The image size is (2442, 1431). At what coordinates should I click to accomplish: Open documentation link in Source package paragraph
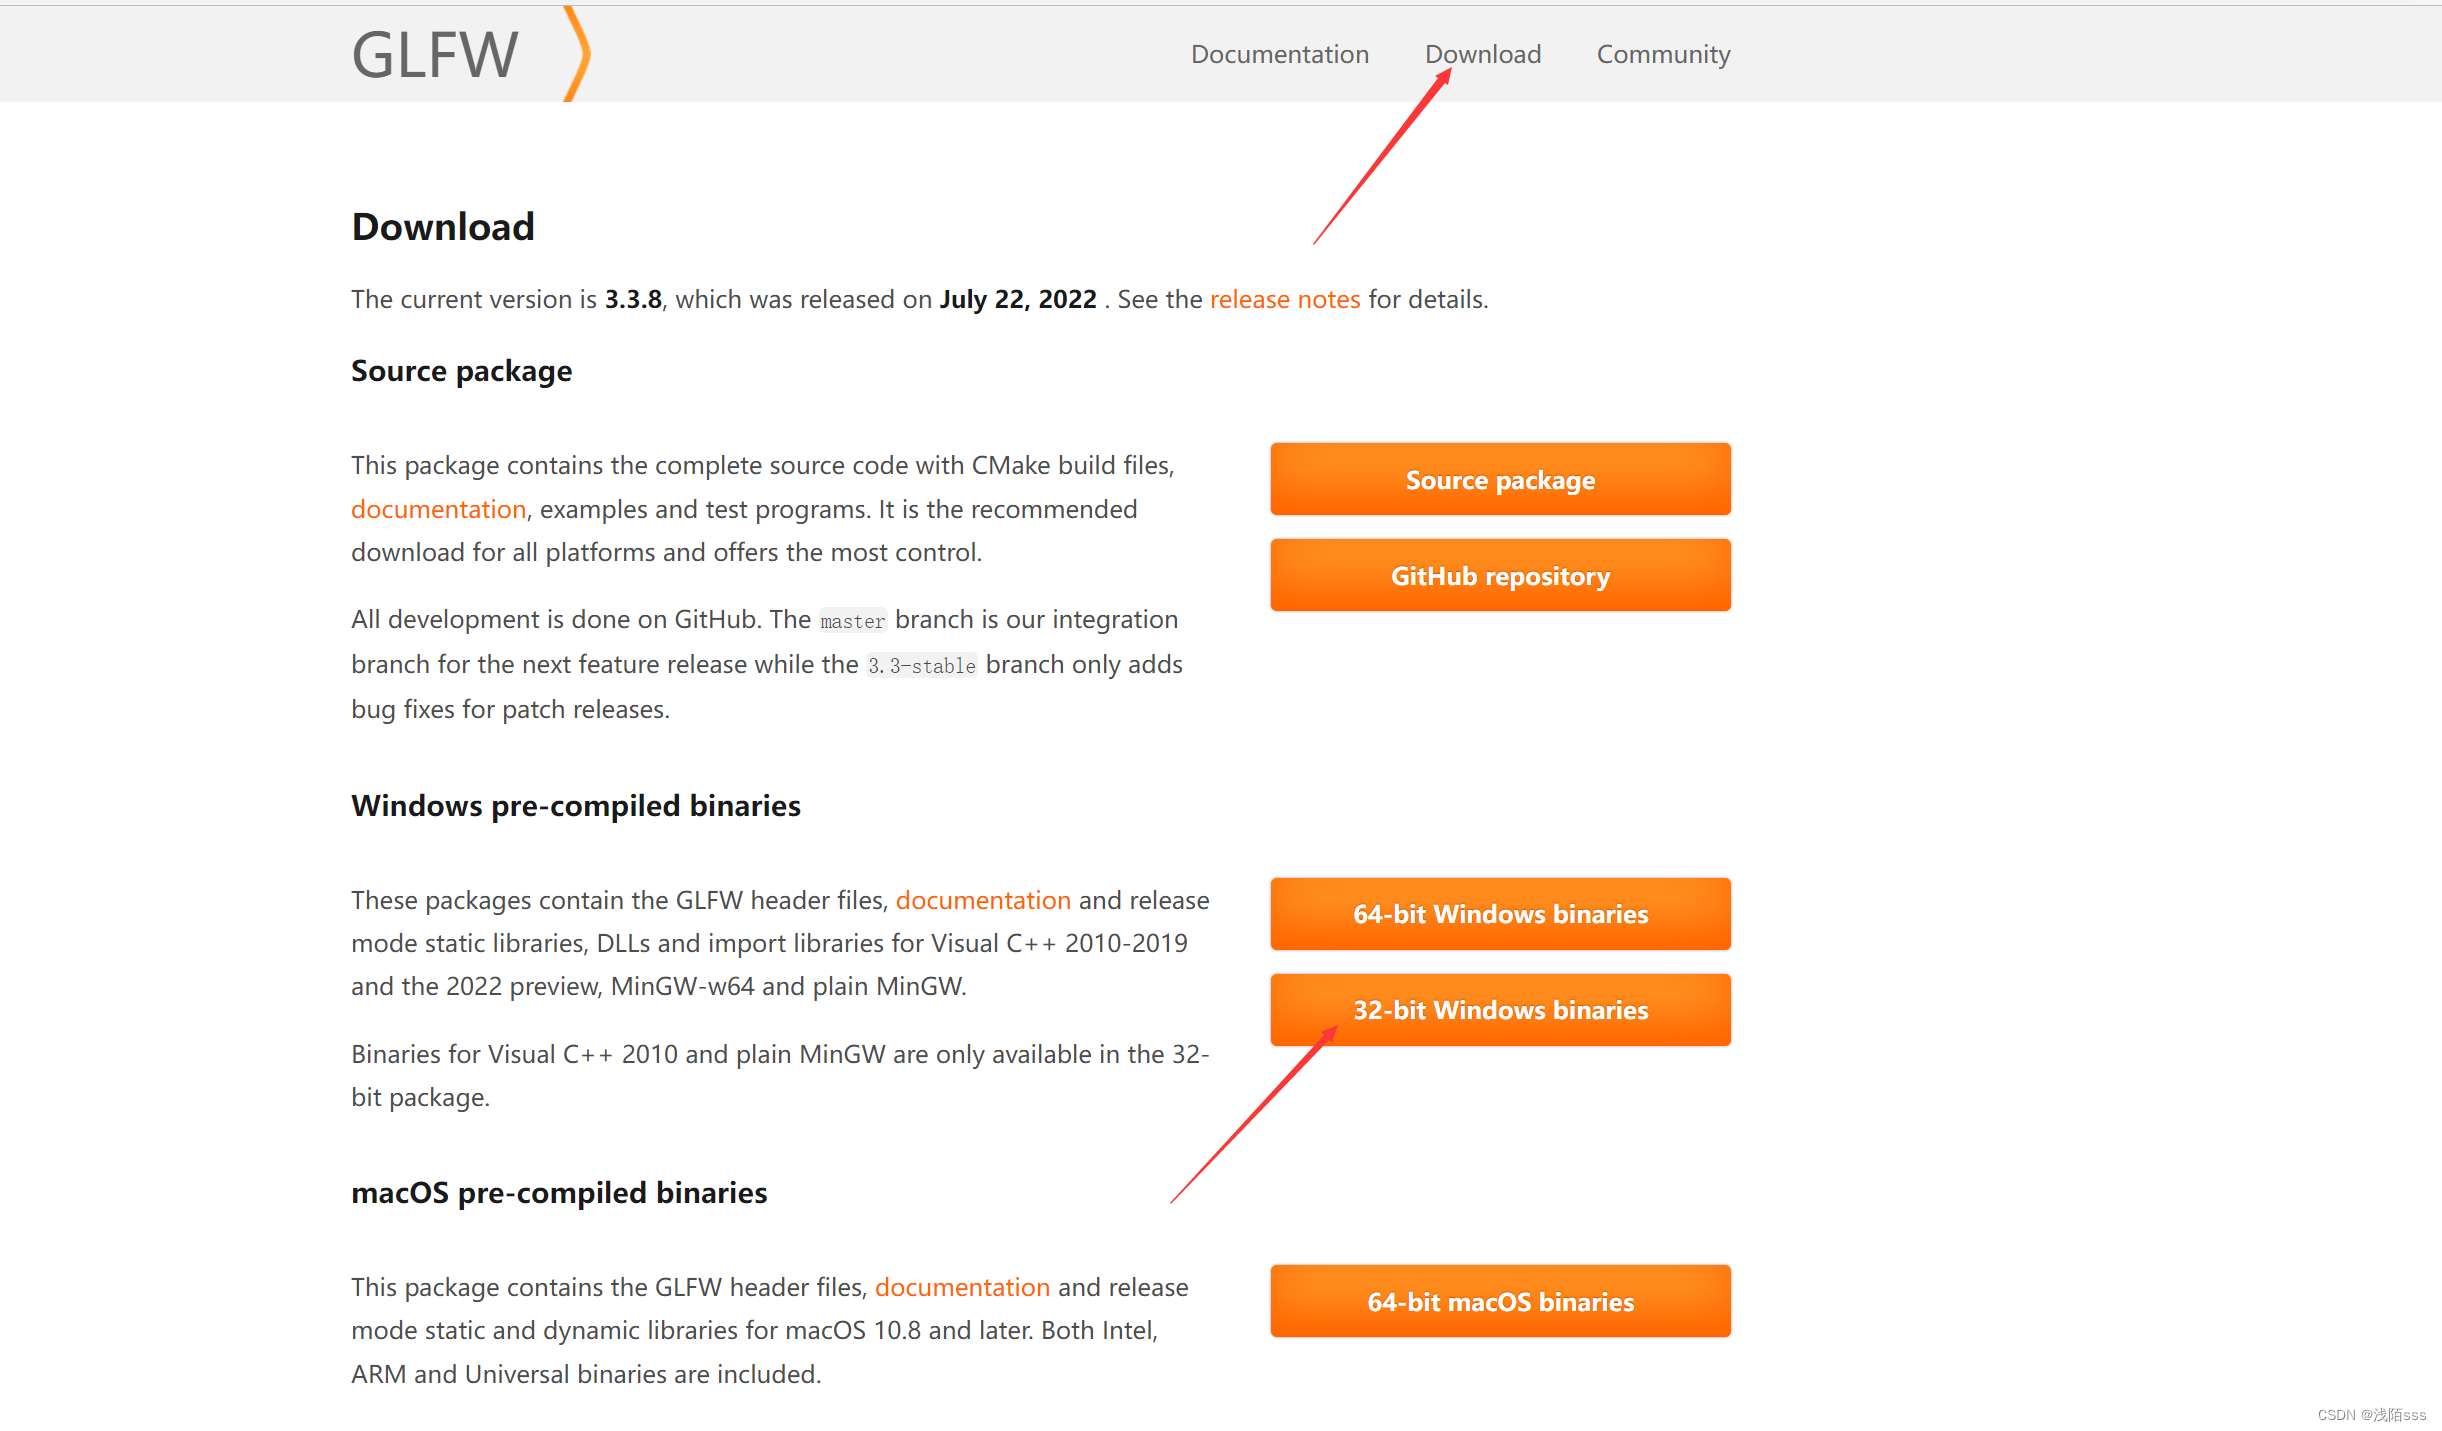[x=438, y=509]
